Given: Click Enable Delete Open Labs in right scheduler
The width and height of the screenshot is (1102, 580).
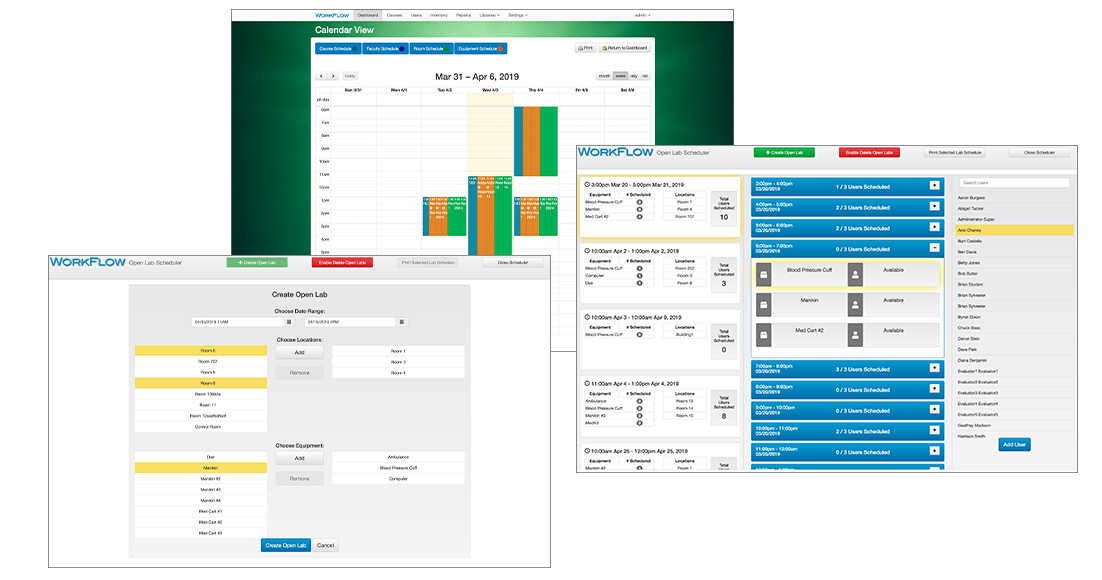Looking at the screenshot, I should pos(869,152).
